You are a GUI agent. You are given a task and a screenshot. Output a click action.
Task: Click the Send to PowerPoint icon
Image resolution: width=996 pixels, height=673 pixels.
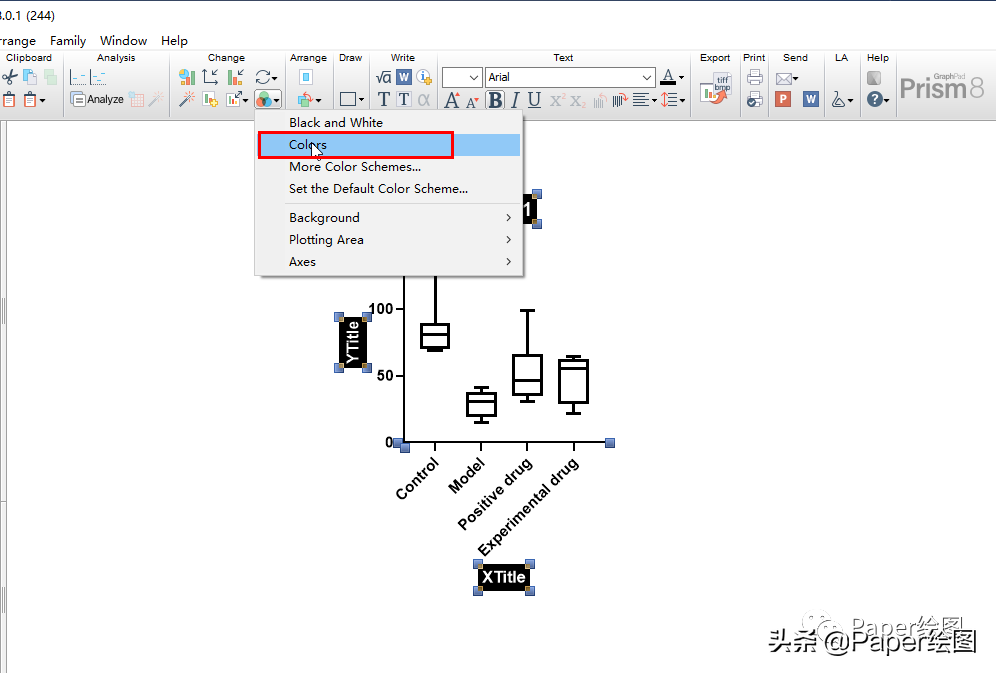(783, 99)
